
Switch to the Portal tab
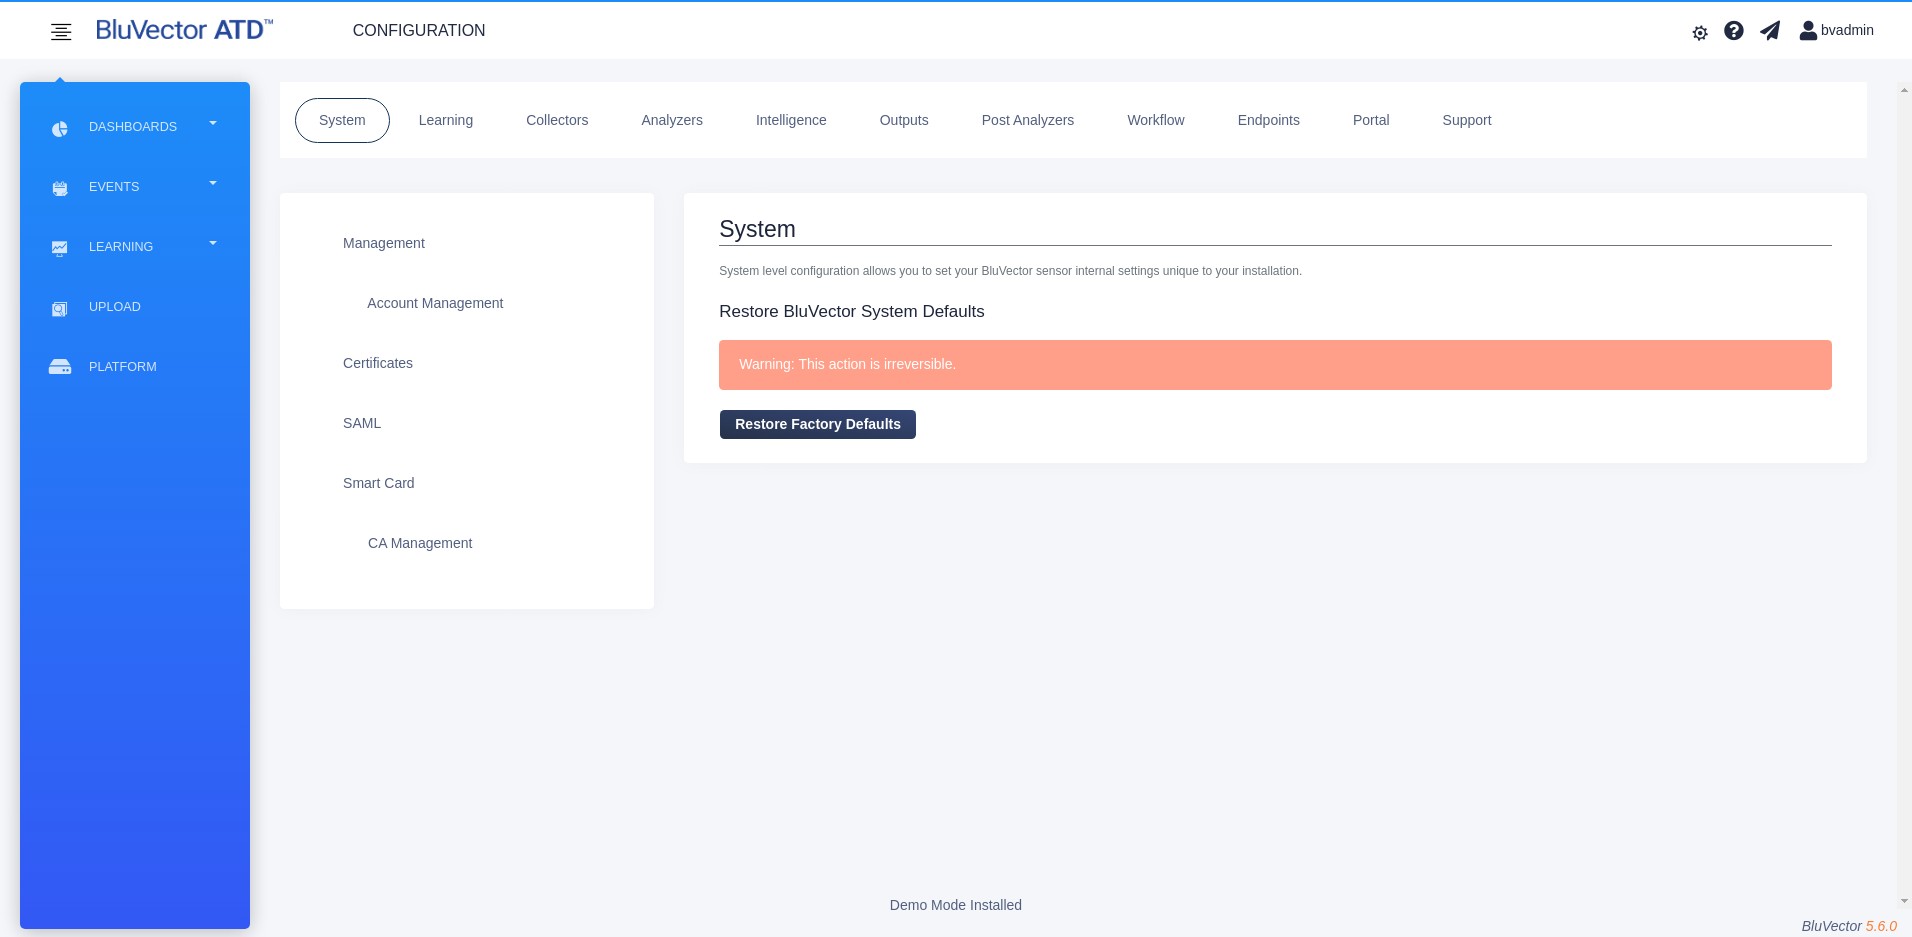[1371, 120]
